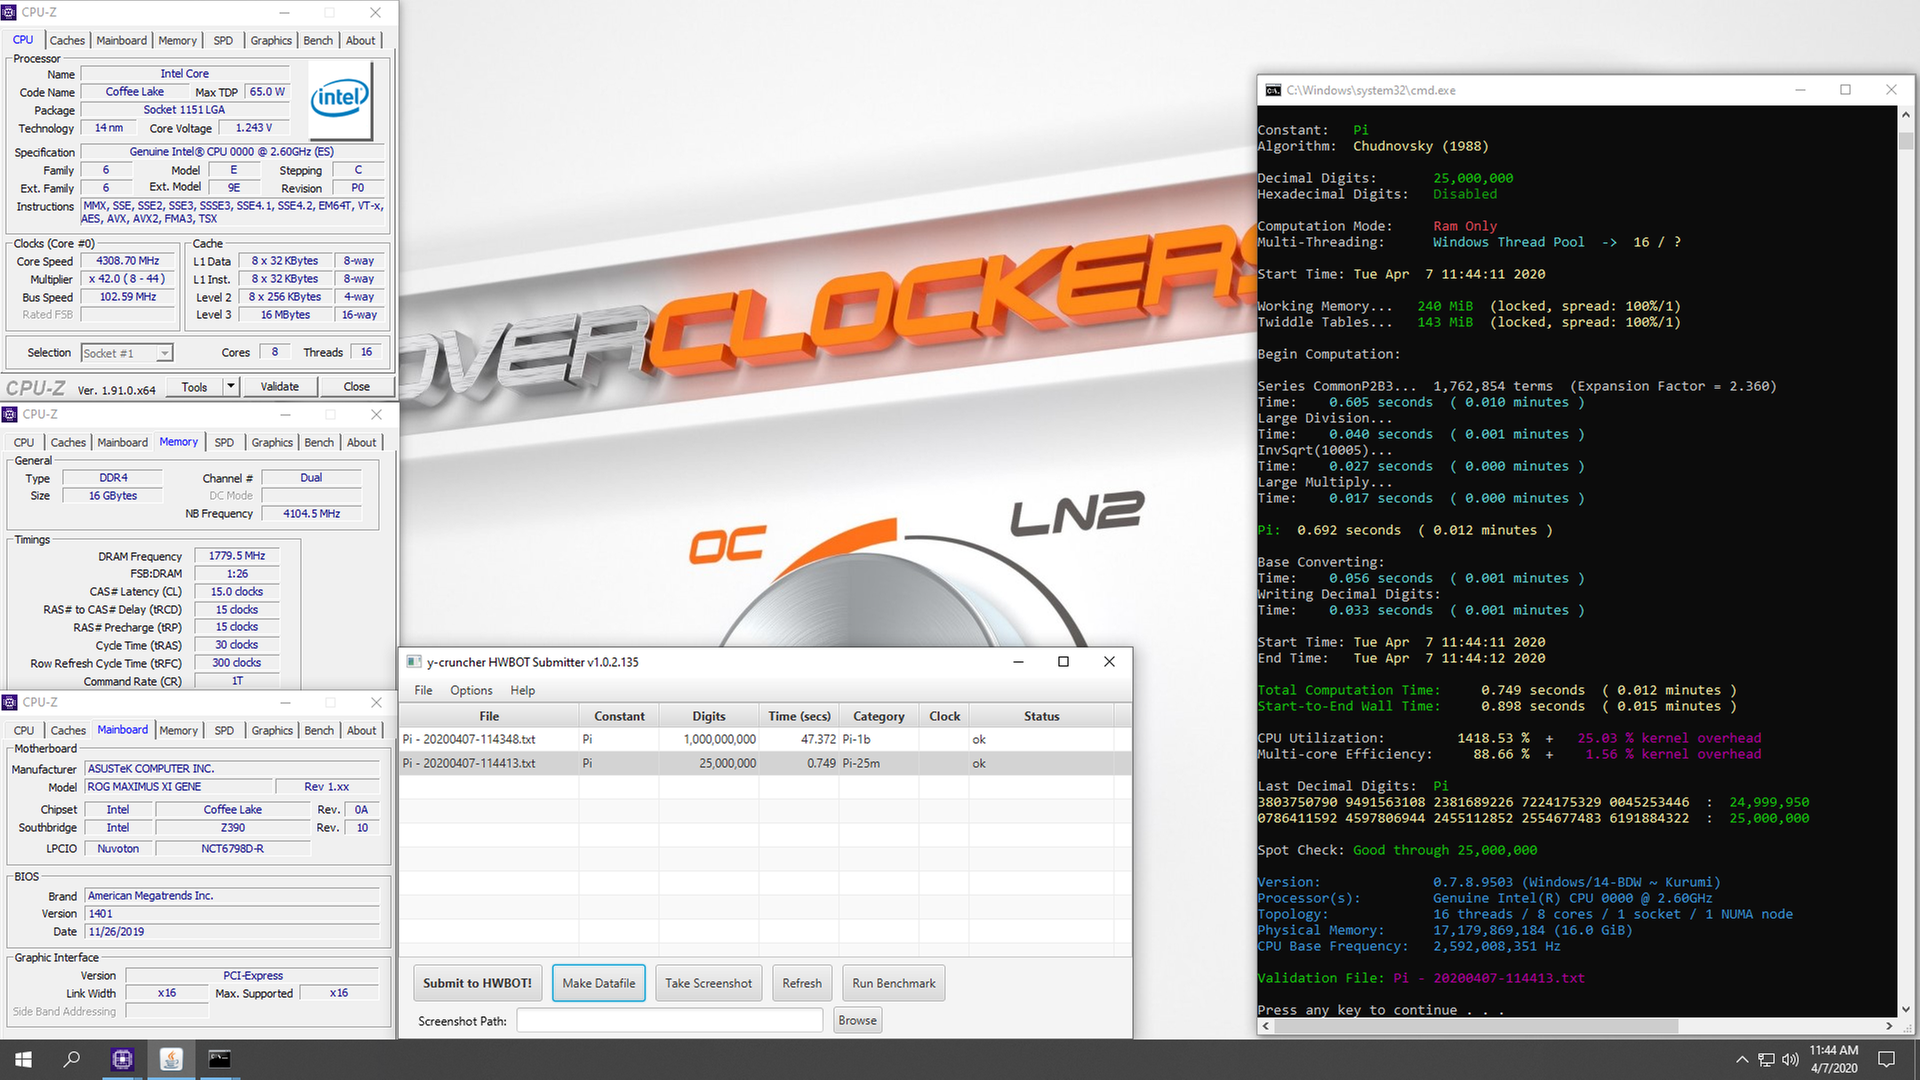Open About tab in top CPU-Z window
The height and width of the screenshot is (1080, 1920).
(361, 41)
